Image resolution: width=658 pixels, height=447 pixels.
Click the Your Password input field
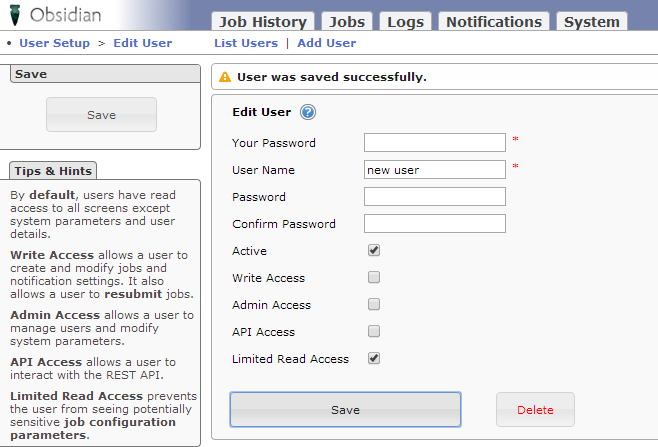click(434, 142)
